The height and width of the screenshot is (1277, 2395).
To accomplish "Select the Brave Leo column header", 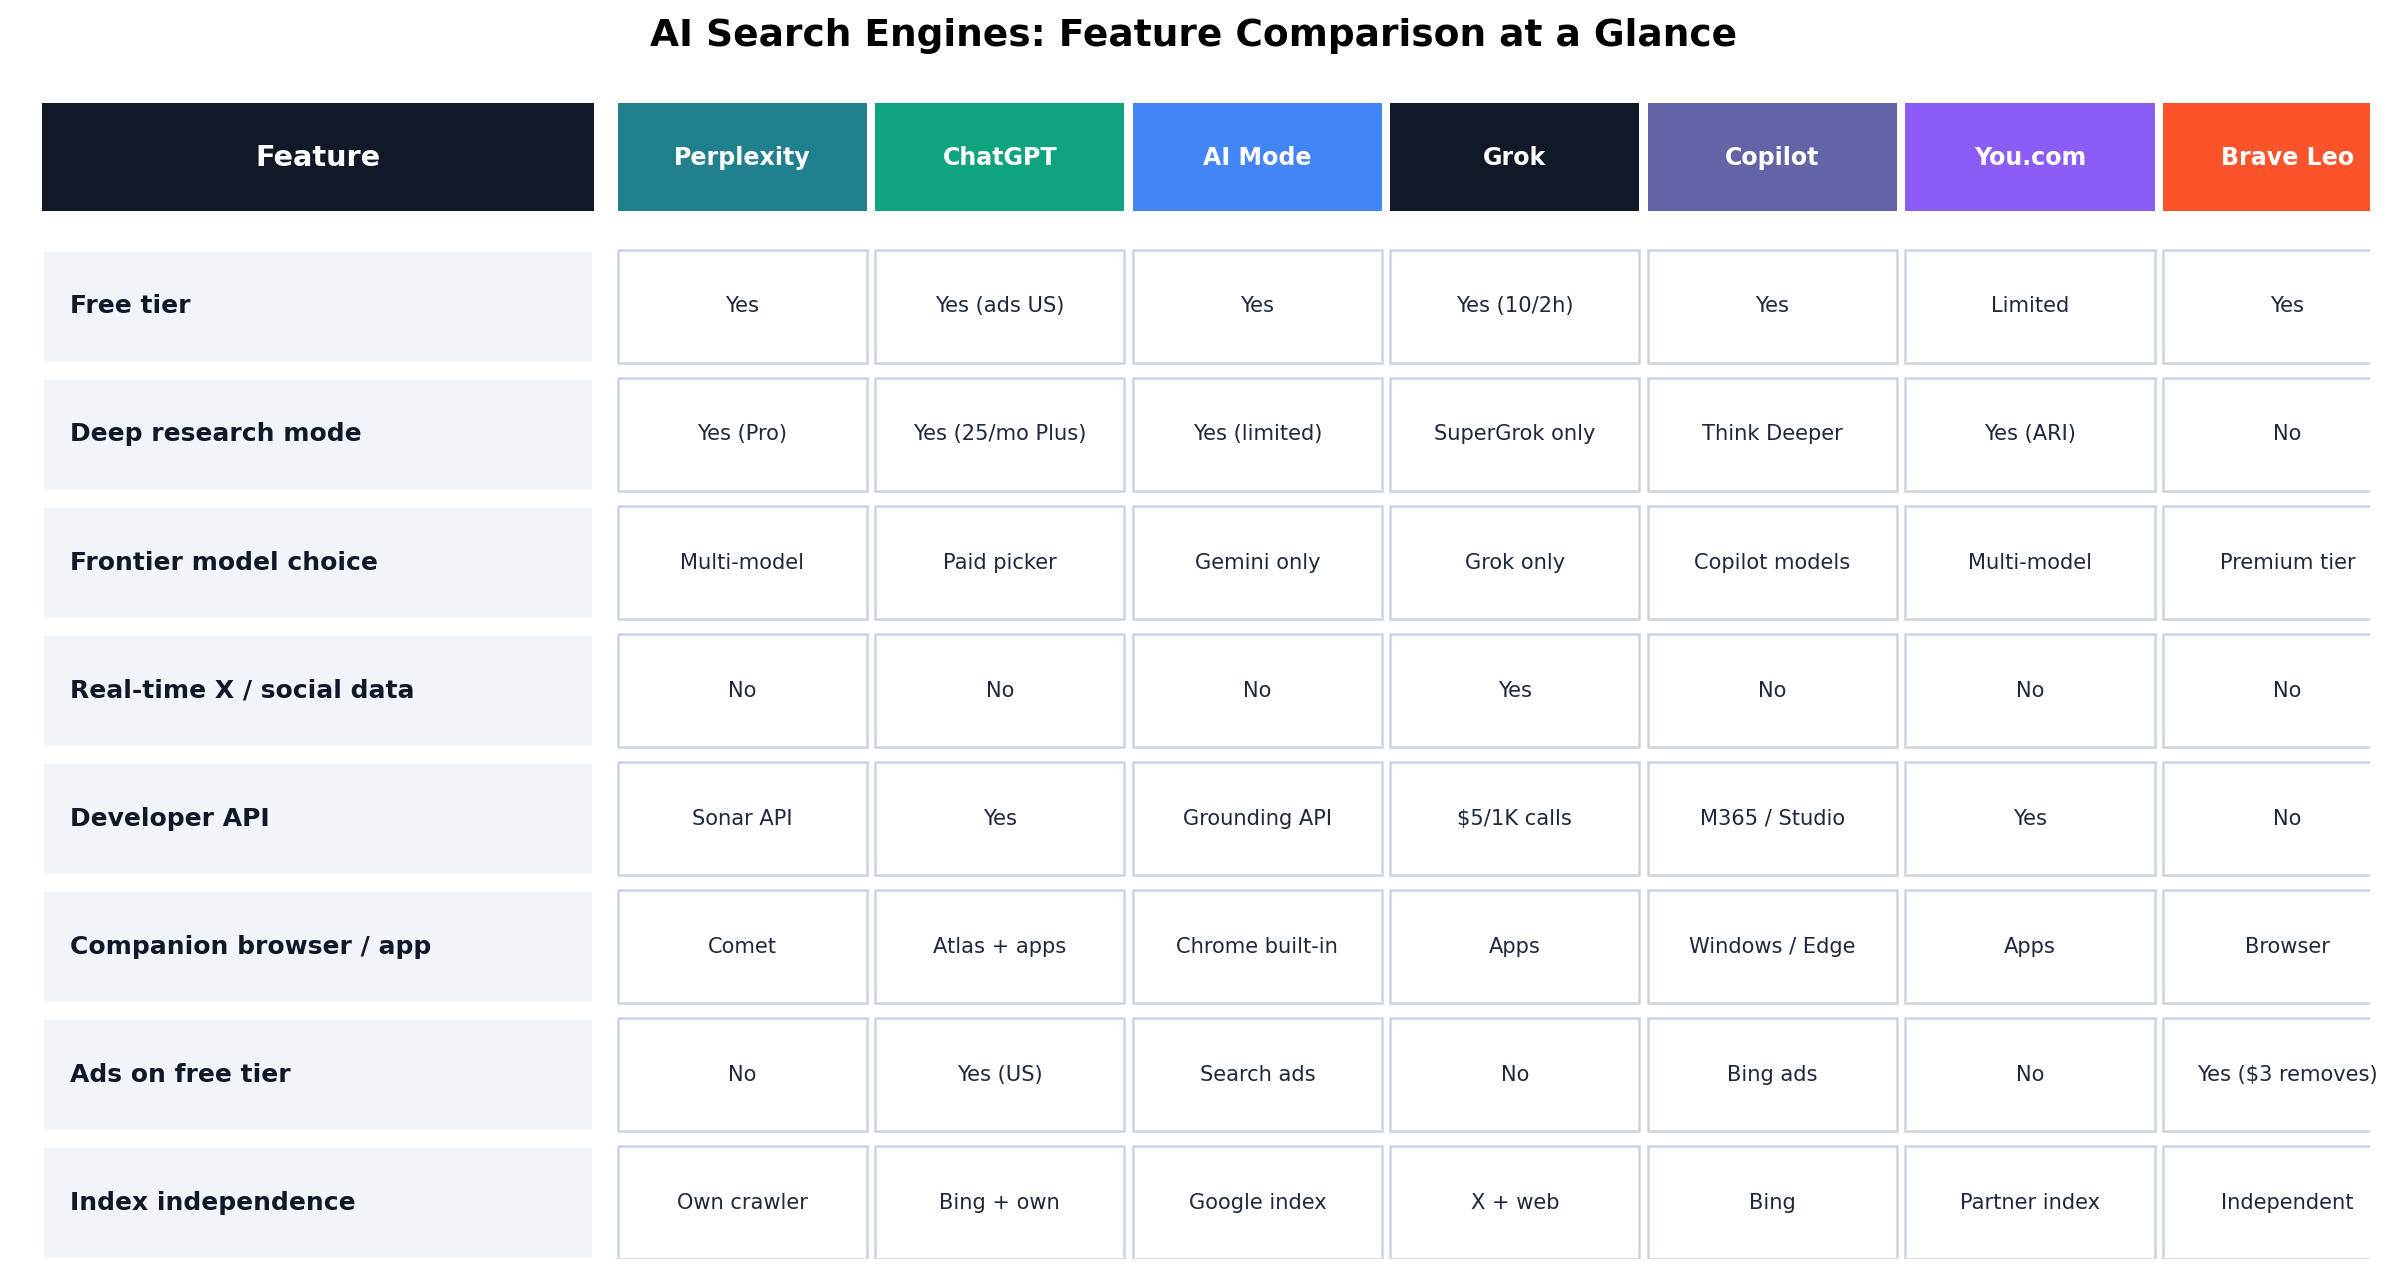I will pyautogui.click(x=2266, y=157).
